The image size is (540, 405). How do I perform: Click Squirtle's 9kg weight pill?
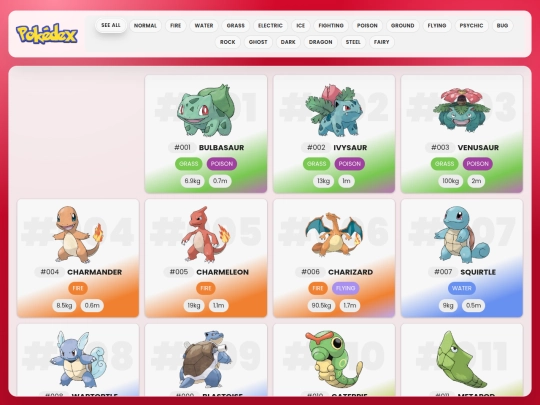tap(448, 305)
